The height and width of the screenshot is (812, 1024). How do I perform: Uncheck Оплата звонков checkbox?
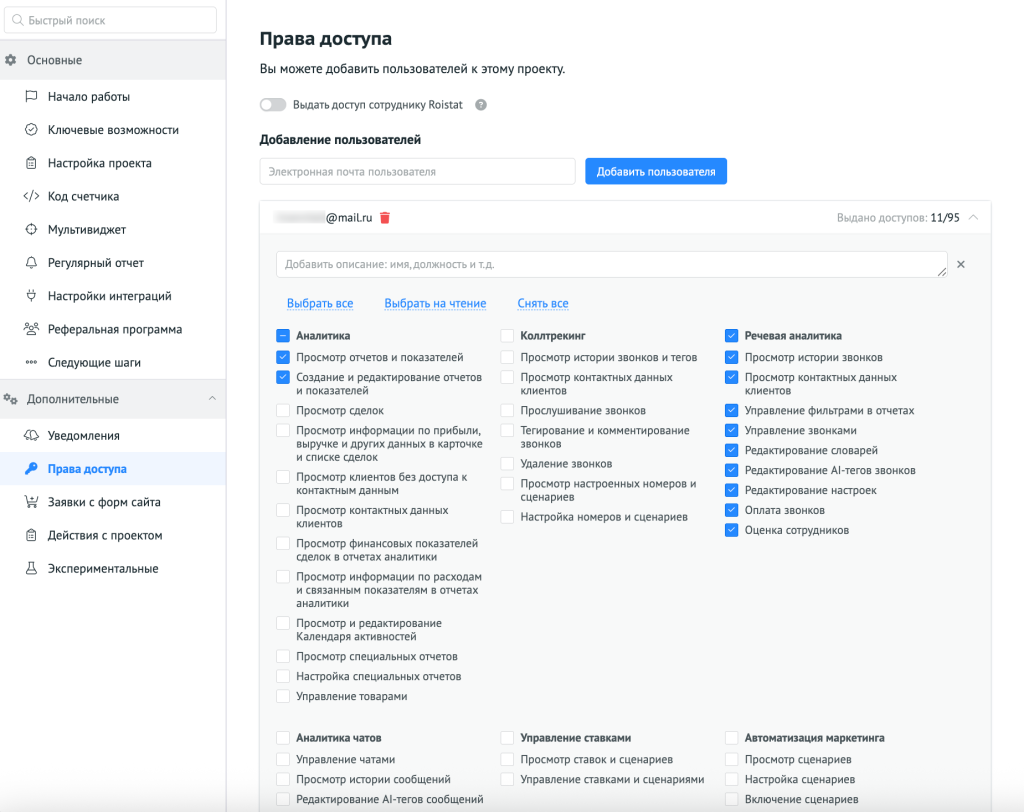731,510
